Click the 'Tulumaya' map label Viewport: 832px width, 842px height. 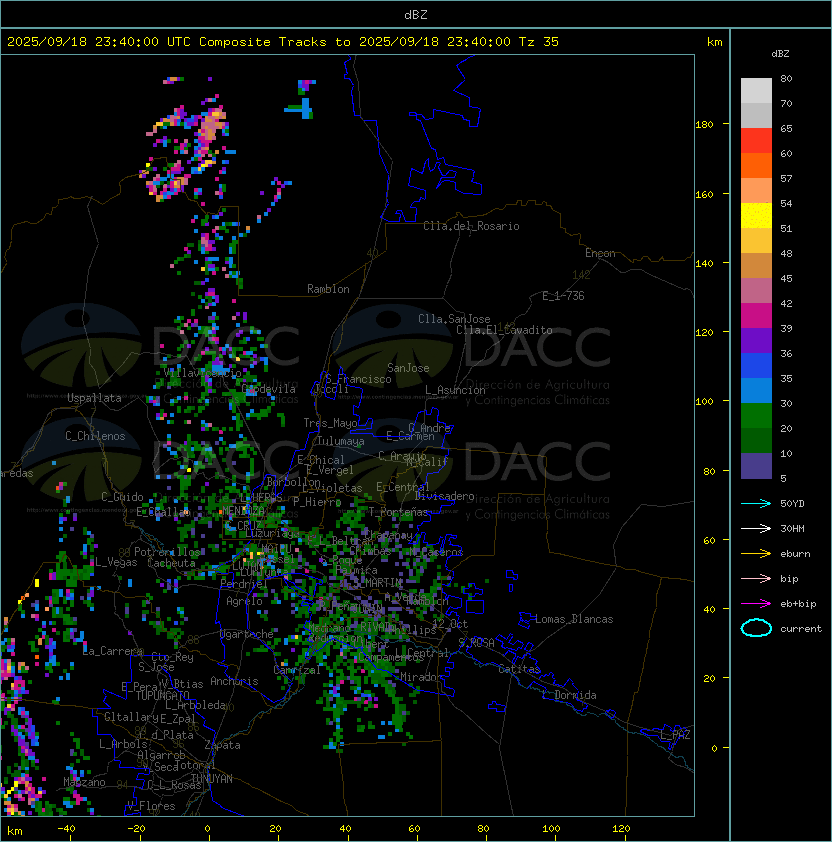341,441
